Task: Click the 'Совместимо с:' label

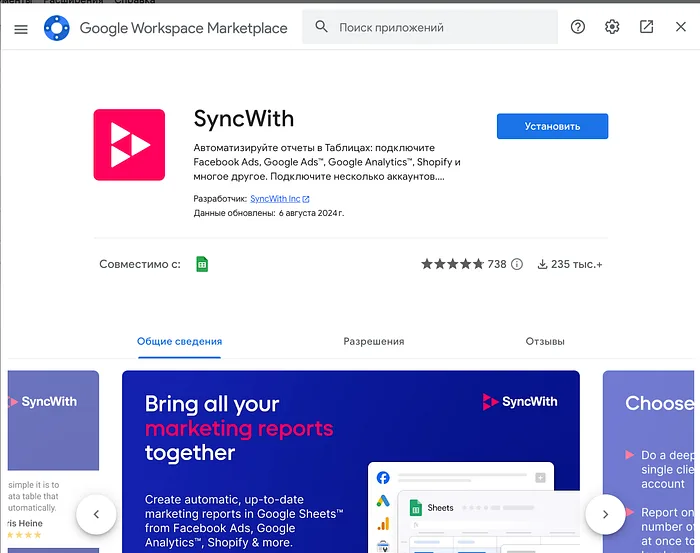Action: tap(140, 264)
